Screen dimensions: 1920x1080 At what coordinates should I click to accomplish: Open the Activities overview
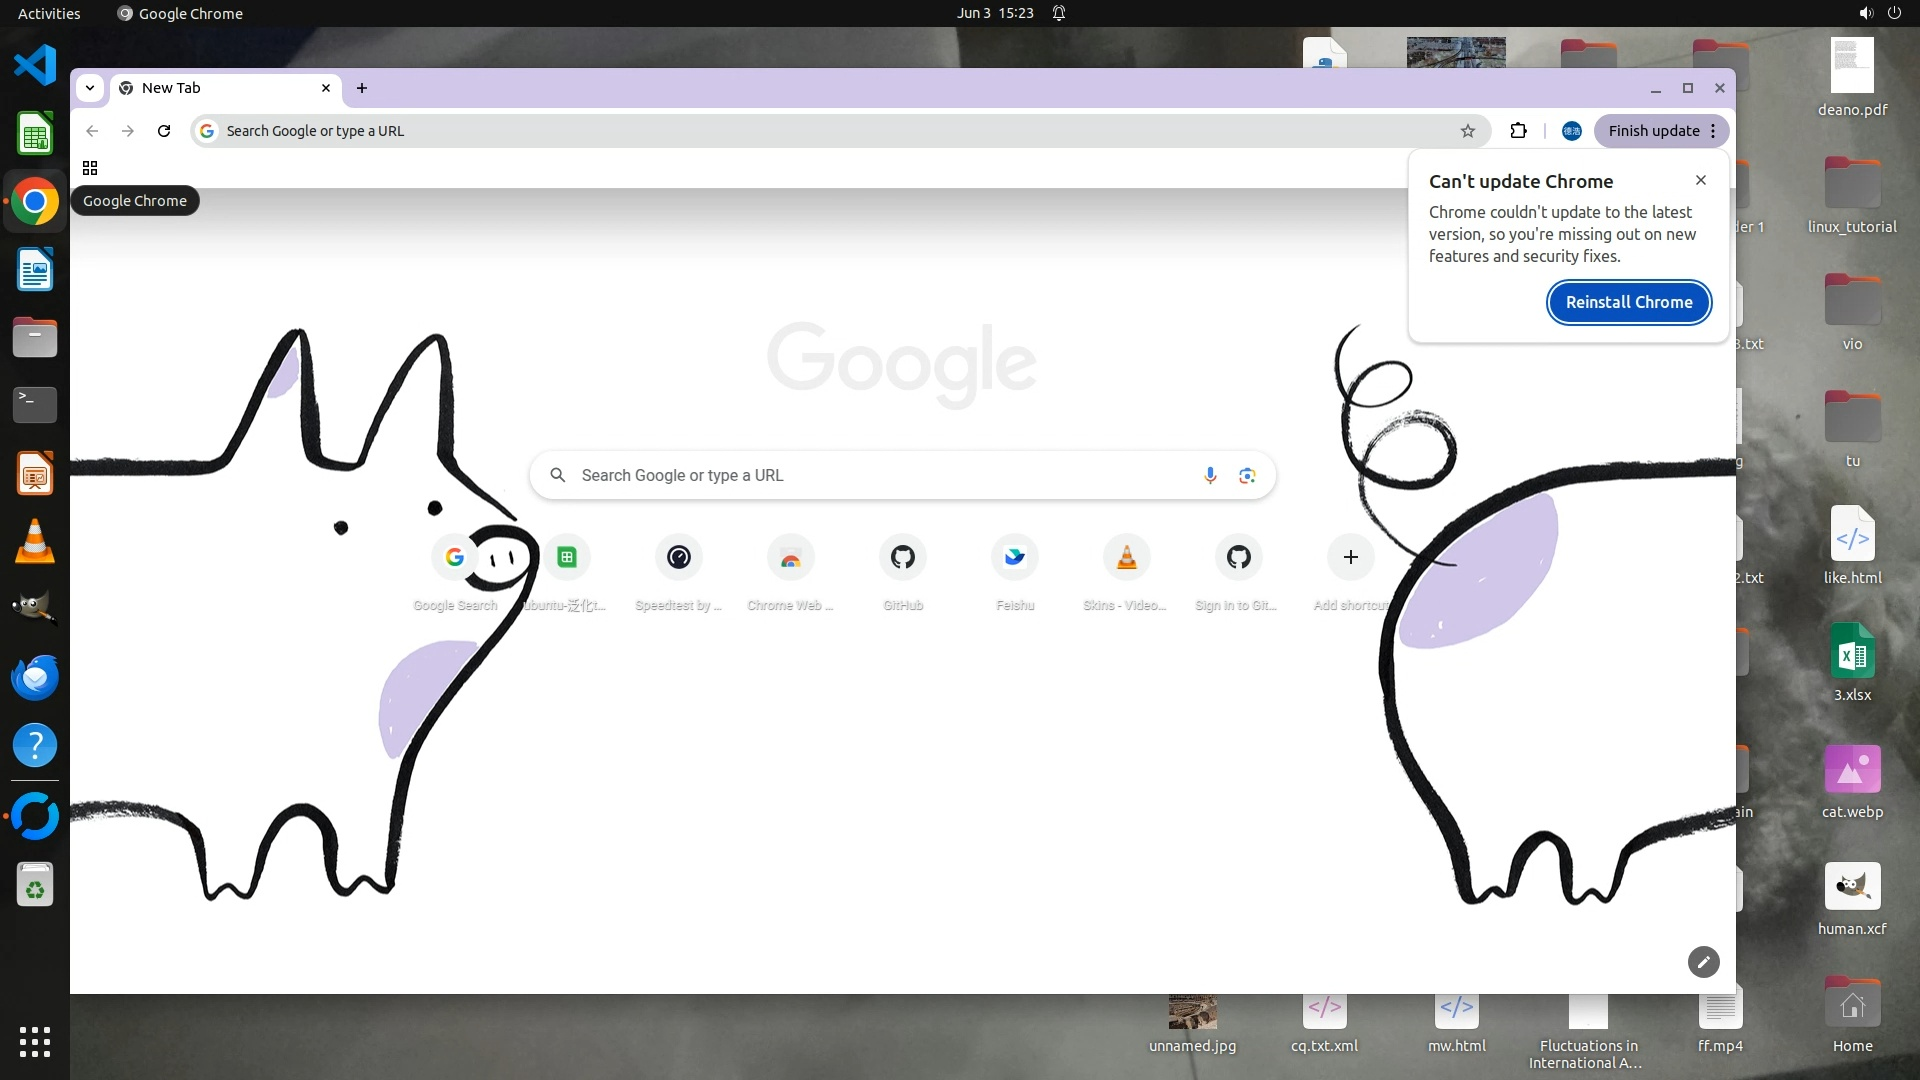[49, 13]
